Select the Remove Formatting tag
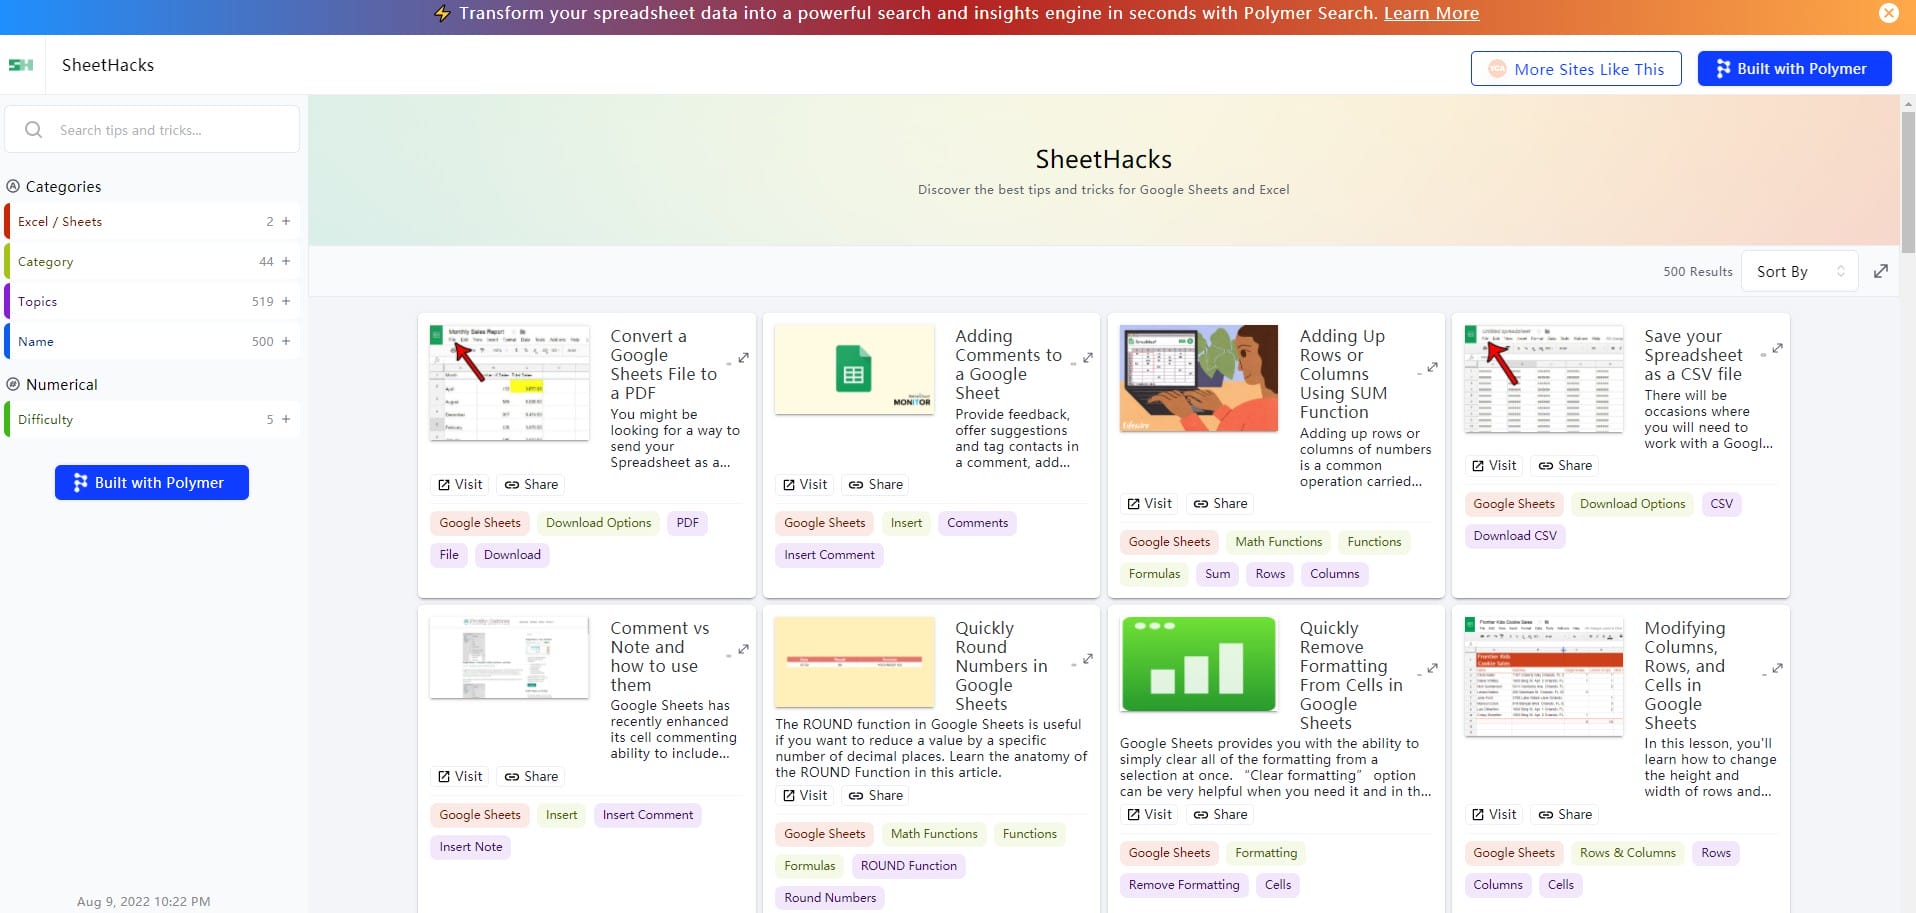1916x913 pixels. pos(1183,885)
